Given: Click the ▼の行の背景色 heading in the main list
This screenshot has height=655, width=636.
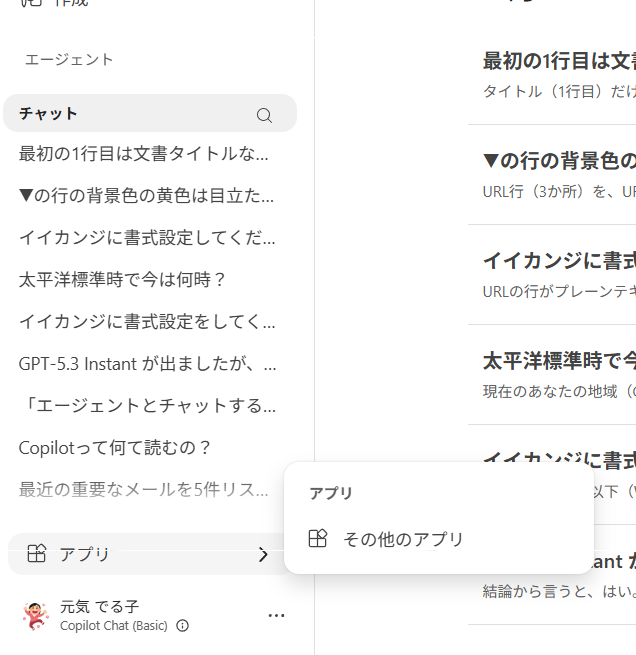Looking at the screenshot, I should click(x=558, y=160).
